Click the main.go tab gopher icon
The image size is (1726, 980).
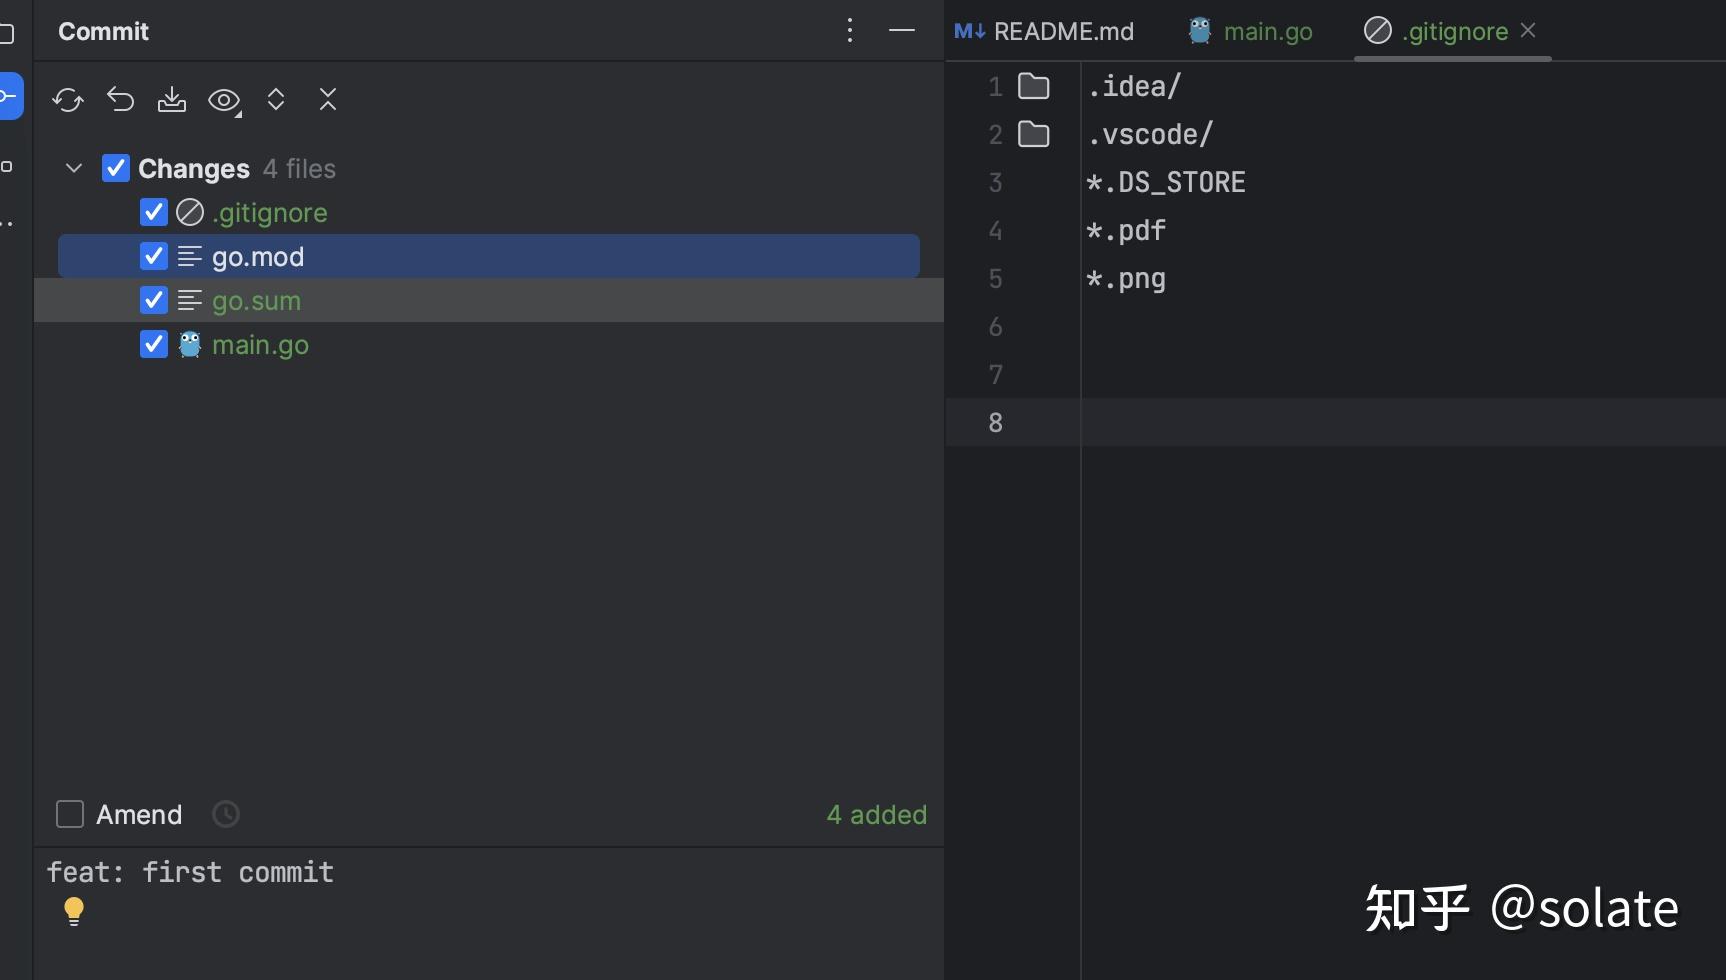1200,31
